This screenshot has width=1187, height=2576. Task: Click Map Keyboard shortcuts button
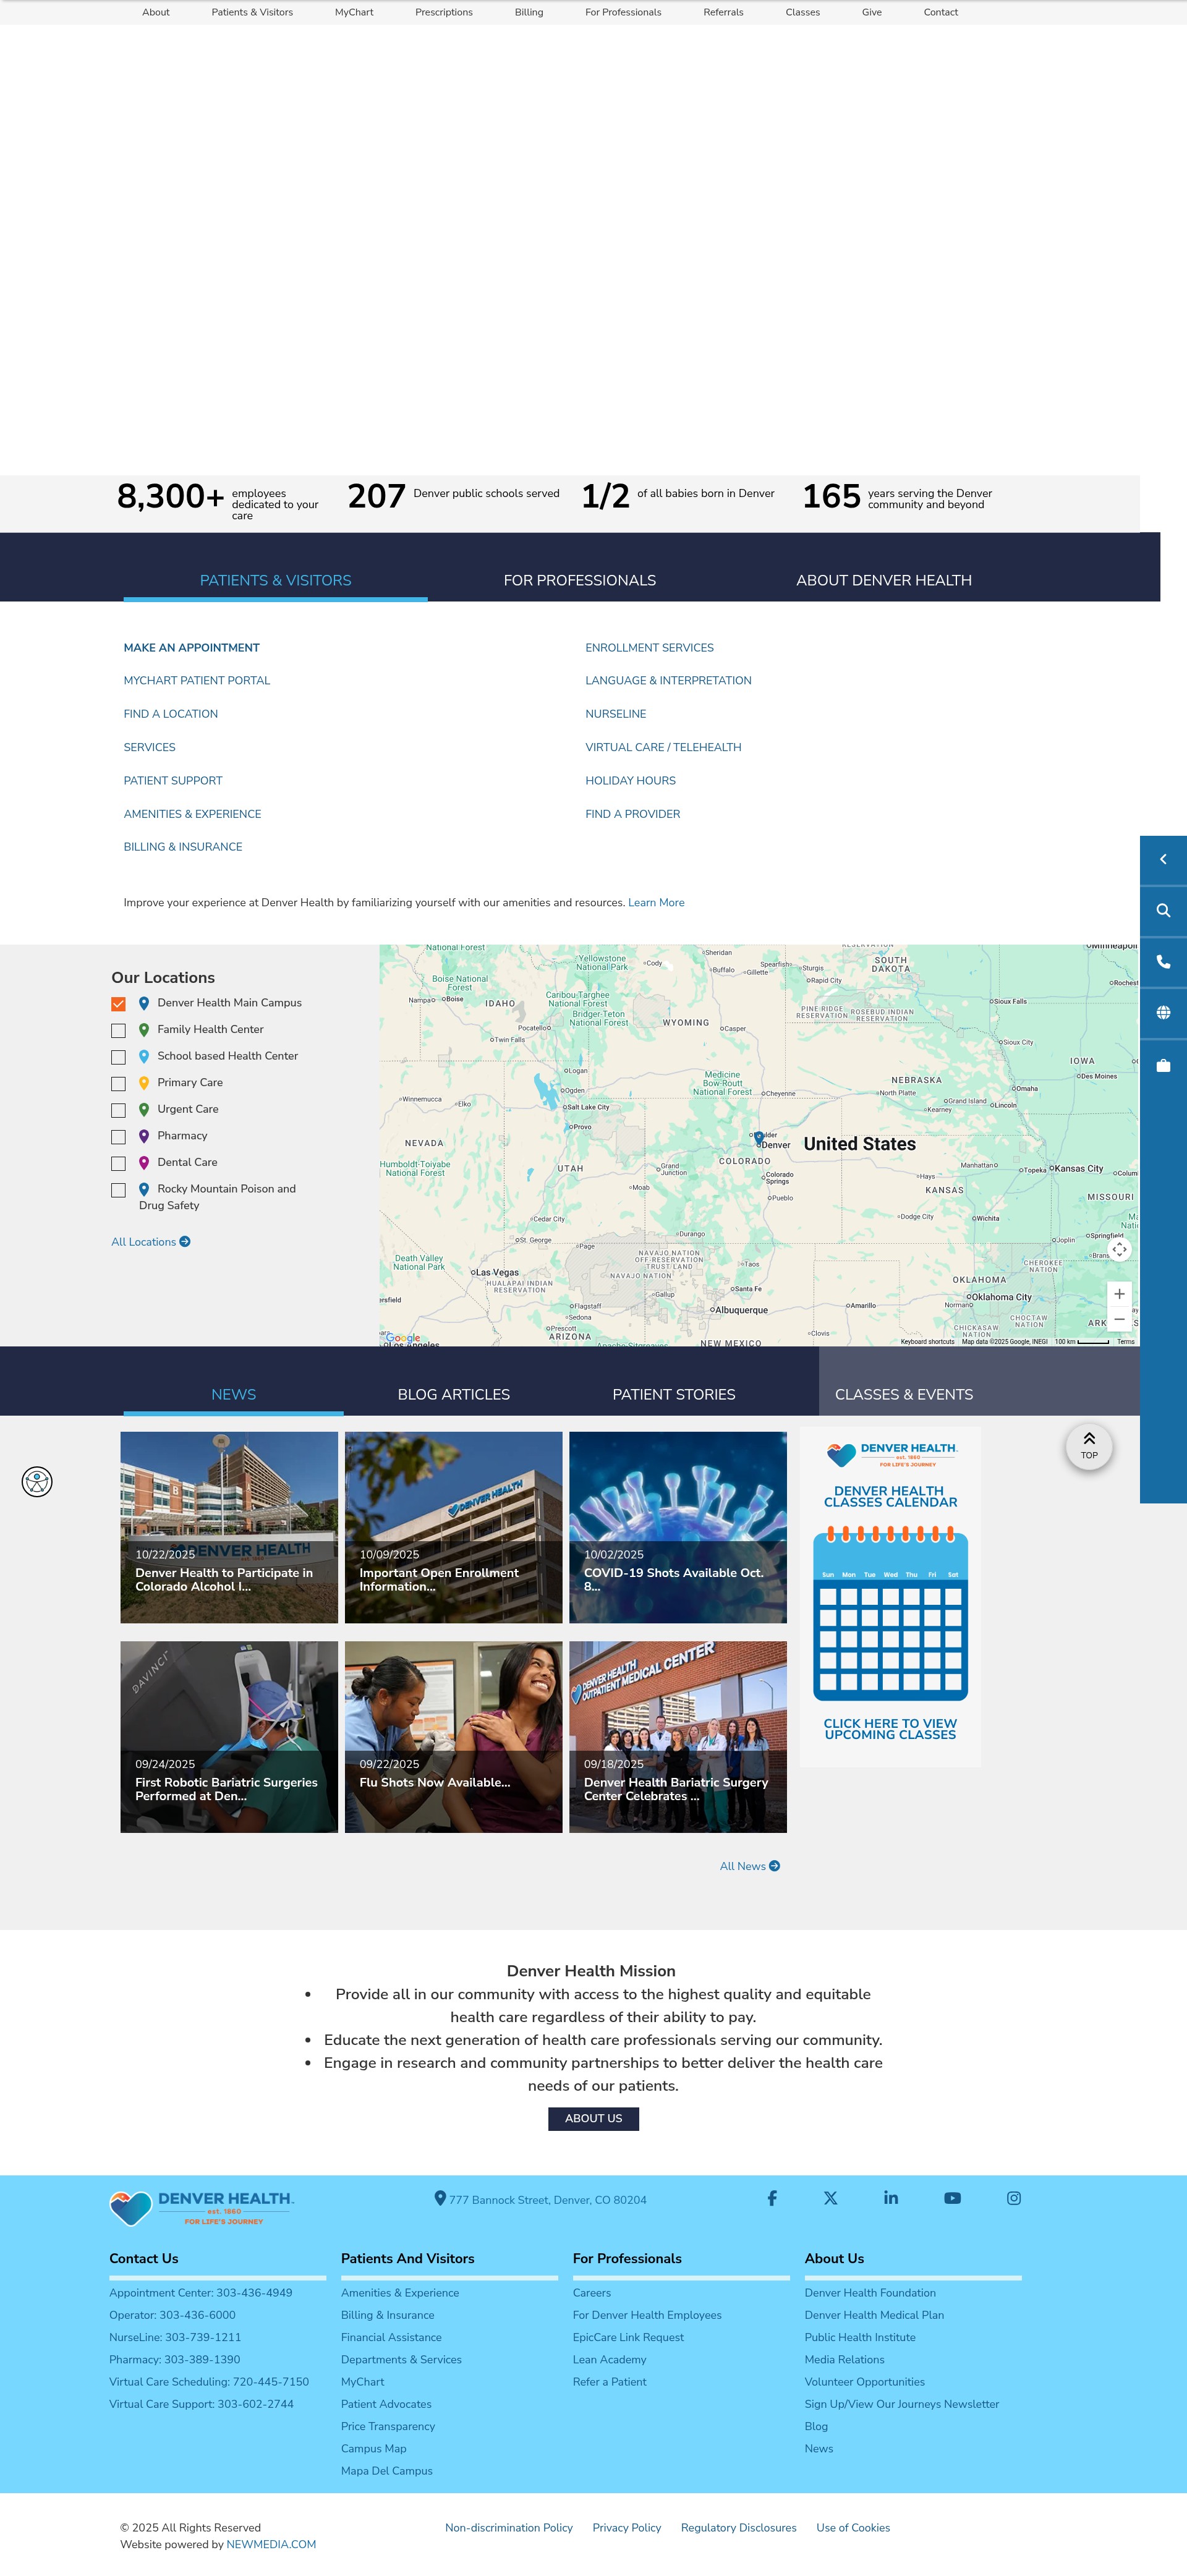pyautogui.click(x=927, y=1341)
